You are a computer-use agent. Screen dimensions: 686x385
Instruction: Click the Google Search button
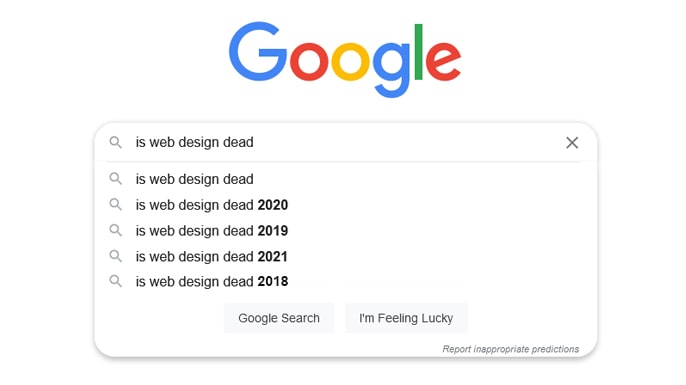point(279,318)
